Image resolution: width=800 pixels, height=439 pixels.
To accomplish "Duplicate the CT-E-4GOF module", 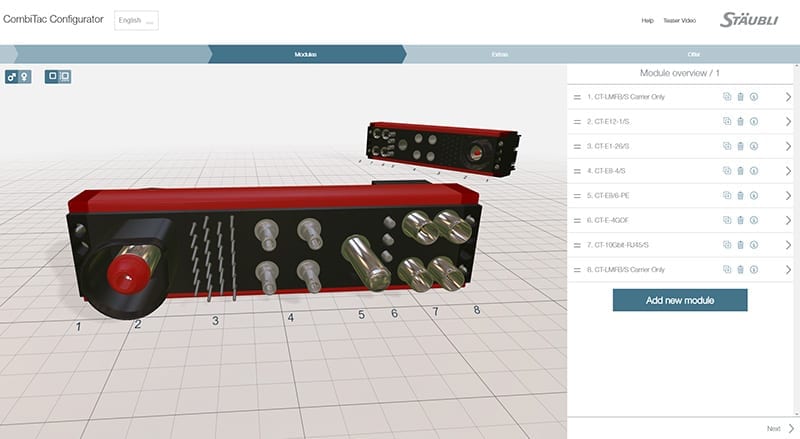I will (x=727, y=220).
